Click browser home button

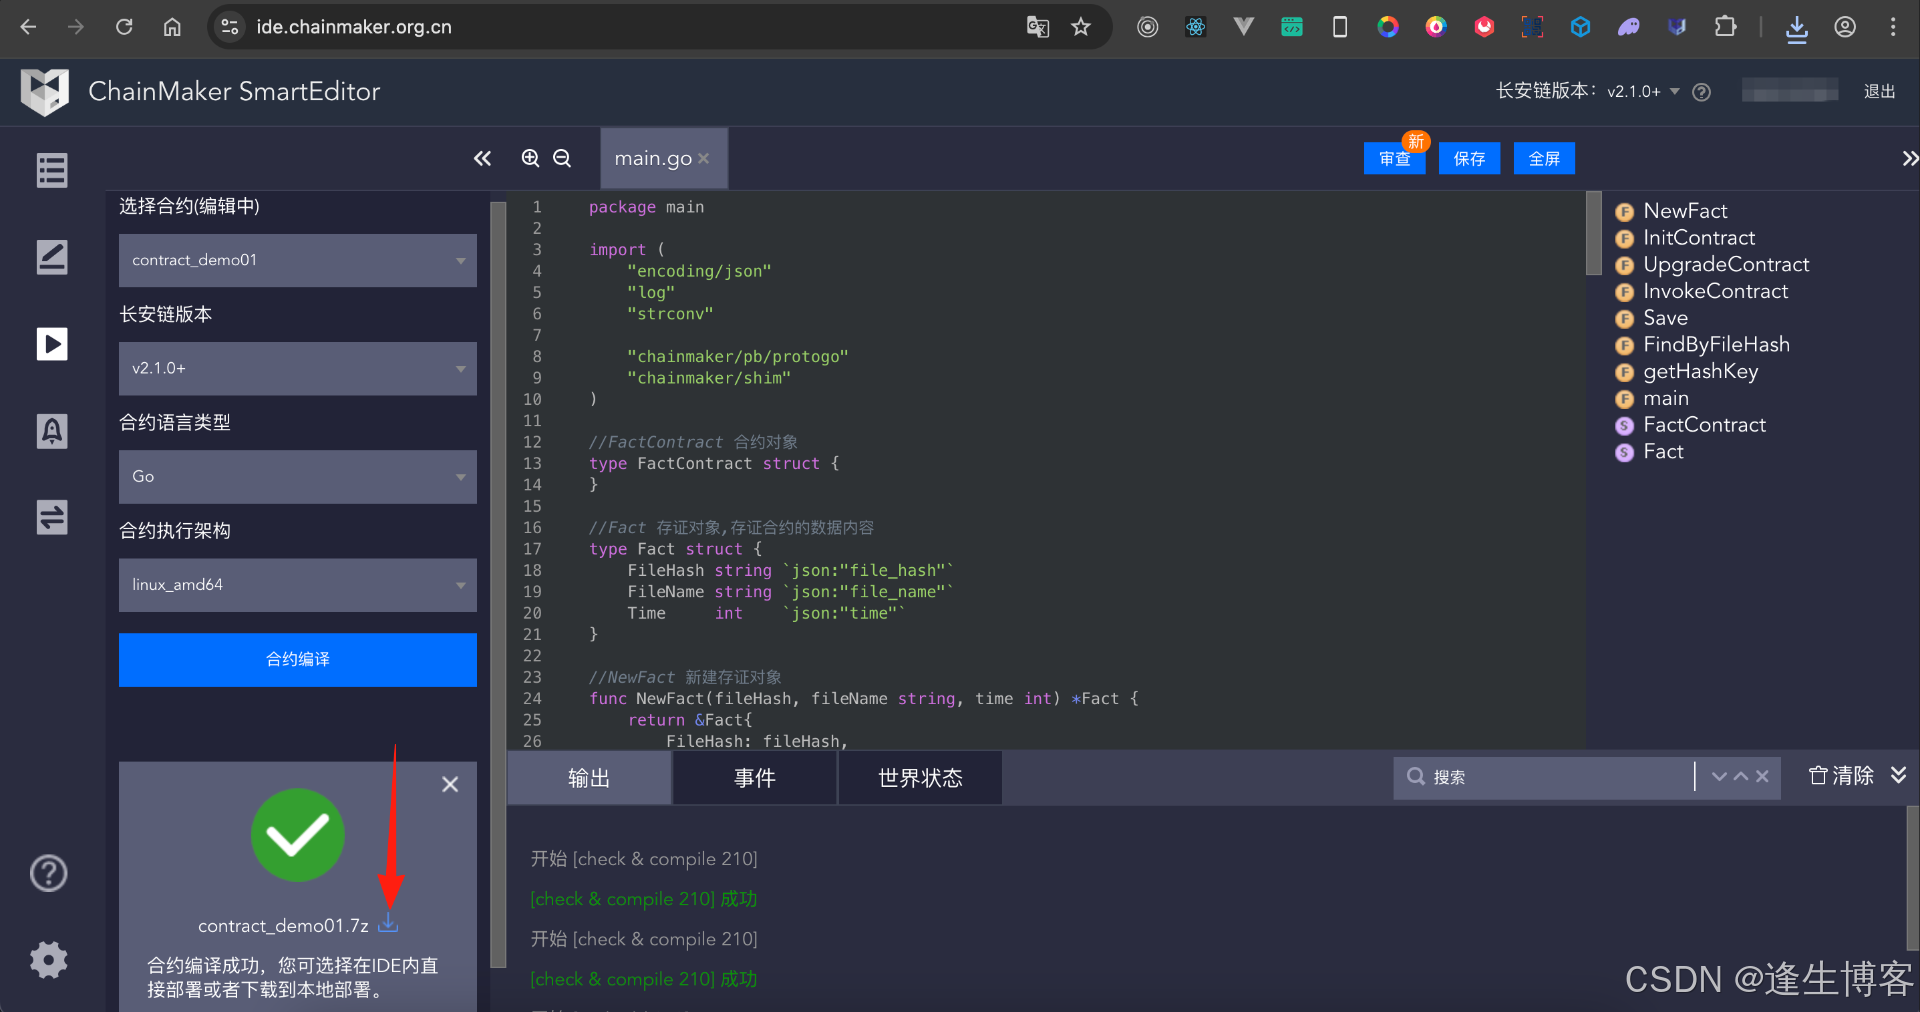[x=172, y=27]
